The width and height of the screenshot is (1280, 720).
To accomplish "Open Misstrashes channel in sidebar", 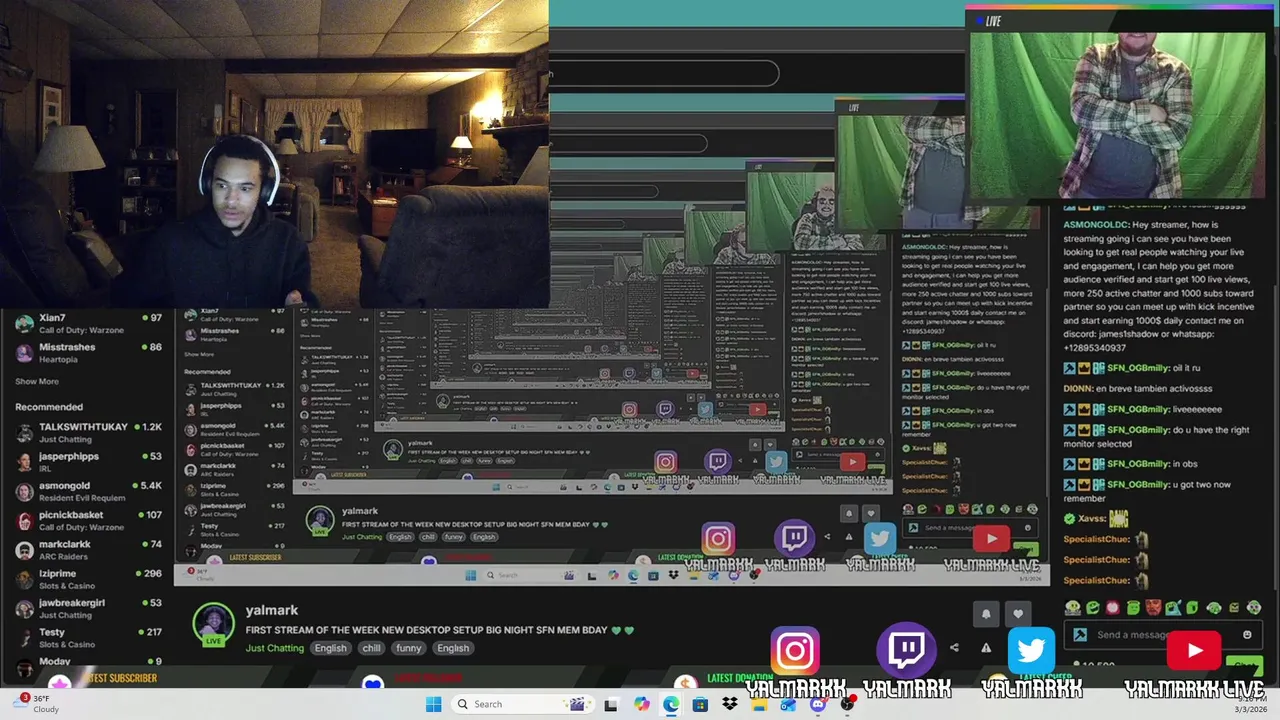I will (x=88, y=352).
